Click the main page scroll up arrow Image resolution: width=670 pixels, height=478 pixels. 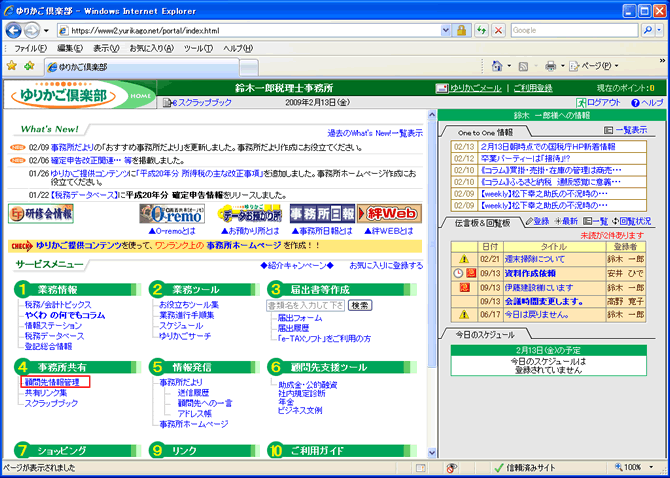point(432,114)
